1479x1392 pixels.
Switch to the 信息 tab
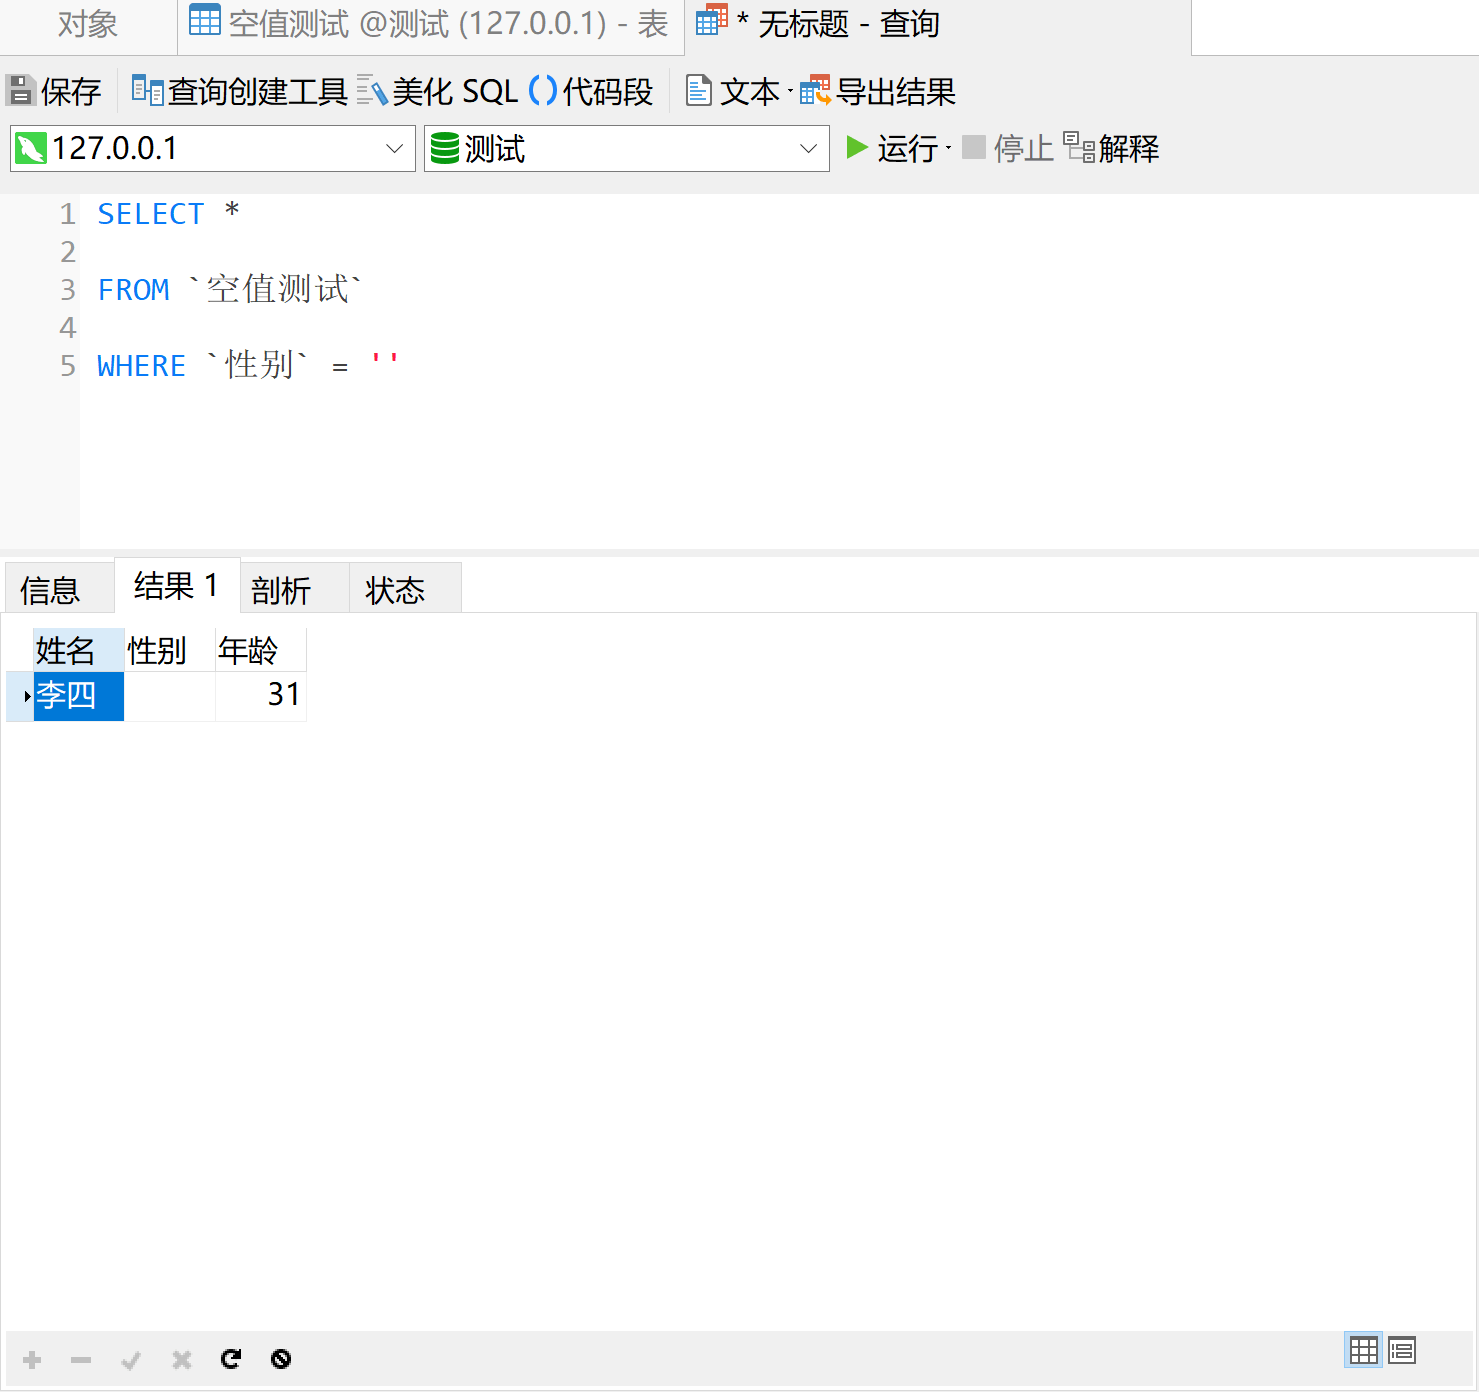click(50, 590)
